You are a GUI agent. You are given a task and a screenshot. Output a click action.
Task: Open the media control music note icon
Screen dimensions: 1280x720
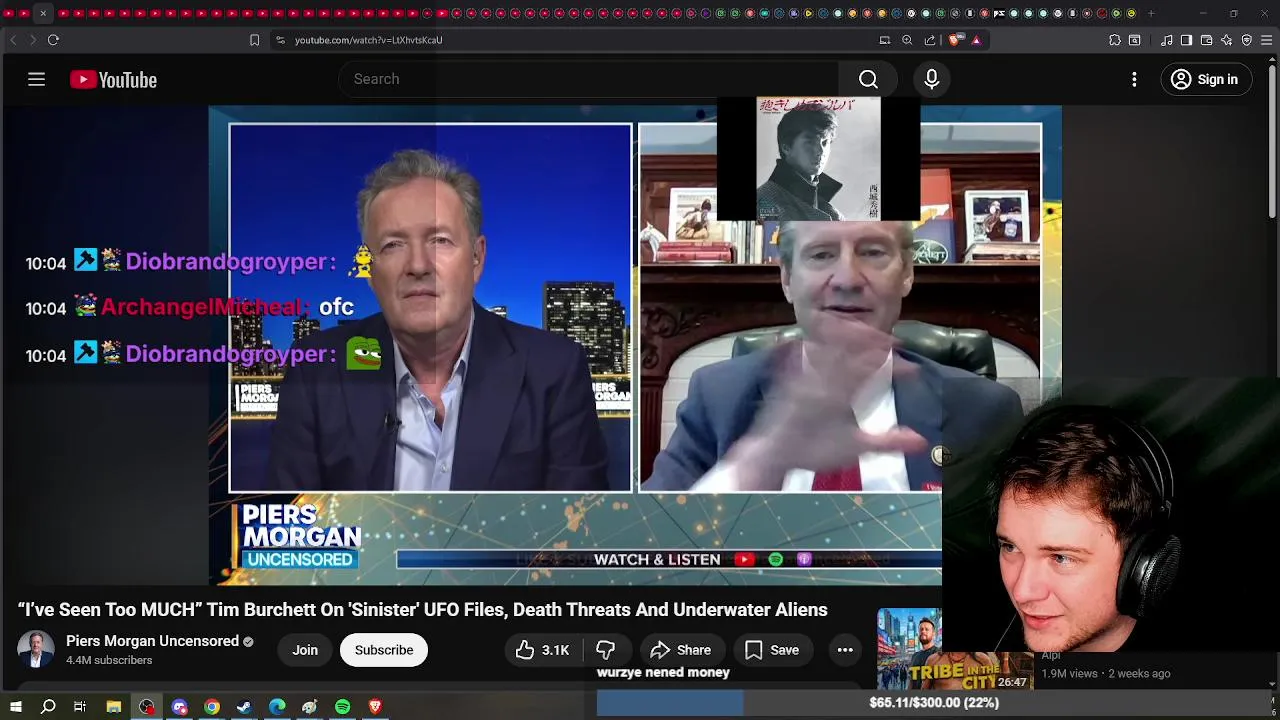point(1167,40)
